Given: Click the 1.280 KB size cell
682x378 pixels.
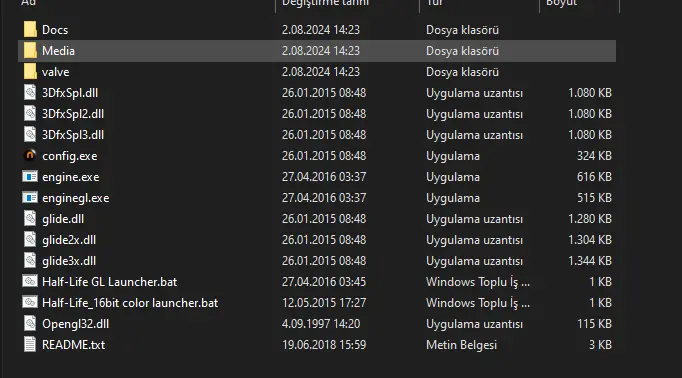Looking at the screenshot, I should [x=590, y=219].
